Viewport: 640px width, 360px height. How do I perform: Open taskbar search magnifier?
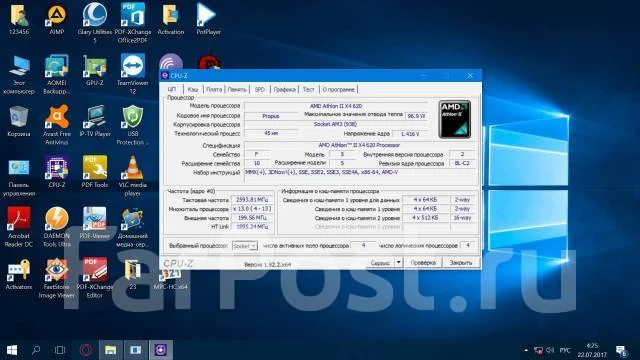click(x=36, y=350)
